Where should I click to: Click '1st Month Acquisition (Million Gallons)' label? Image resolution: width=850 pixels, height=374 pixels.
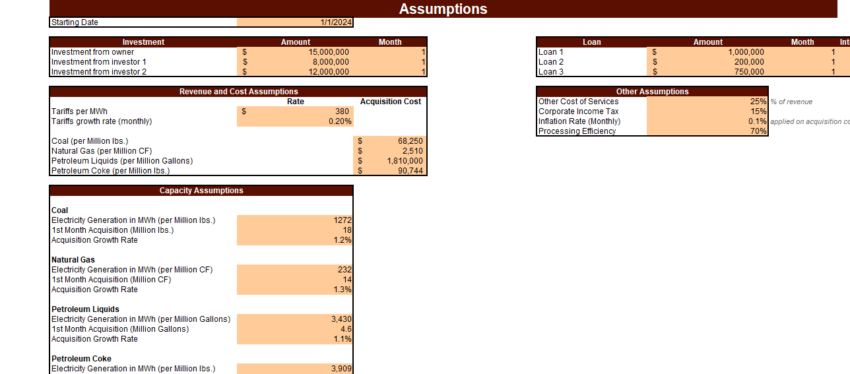[120, 328]
